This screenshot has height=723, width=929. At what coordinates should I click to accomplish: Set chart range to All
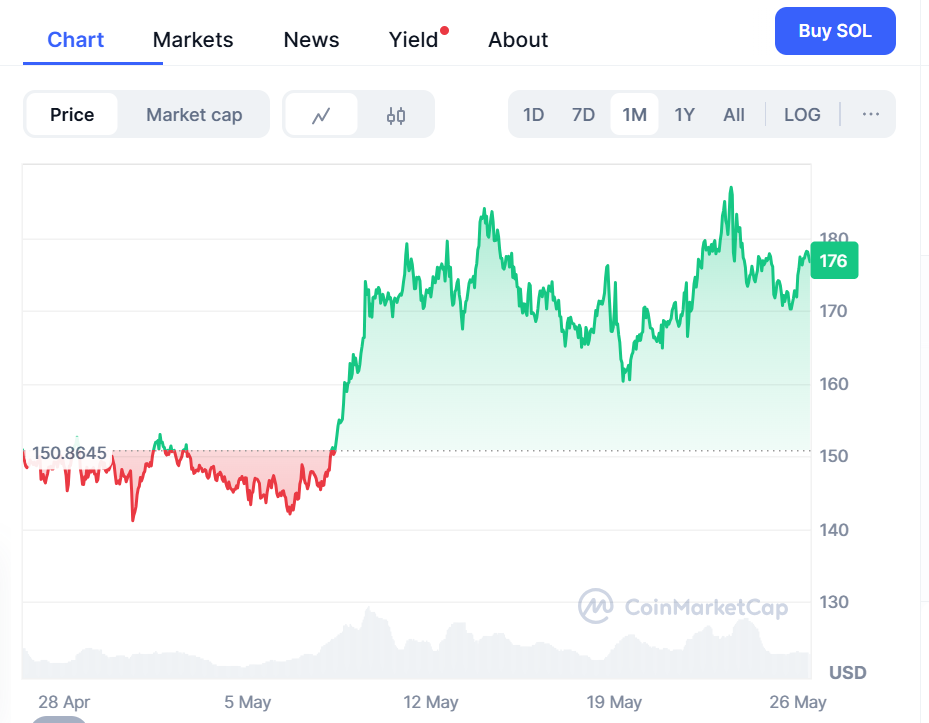(x=733, y=114)
